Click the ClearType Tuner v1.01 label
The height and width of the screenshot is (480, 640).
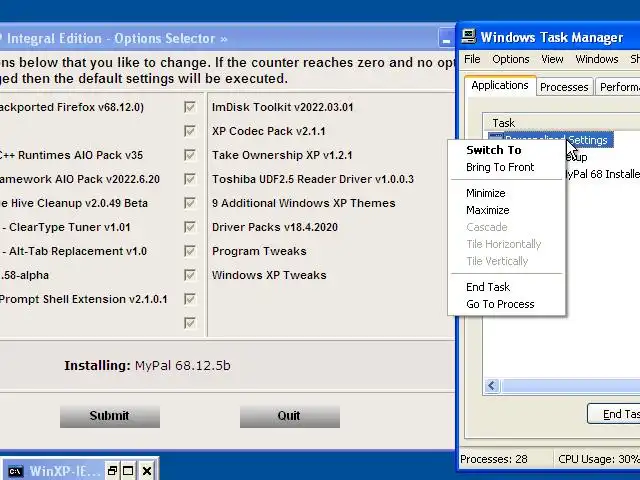[66, 227]
